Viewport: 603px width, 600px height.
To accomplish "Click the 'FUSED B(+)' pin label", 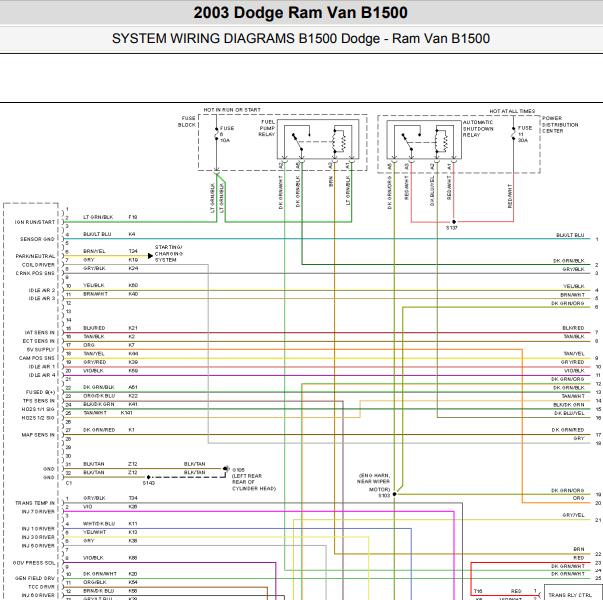I will pyautogui.click(x=40, y=392).
